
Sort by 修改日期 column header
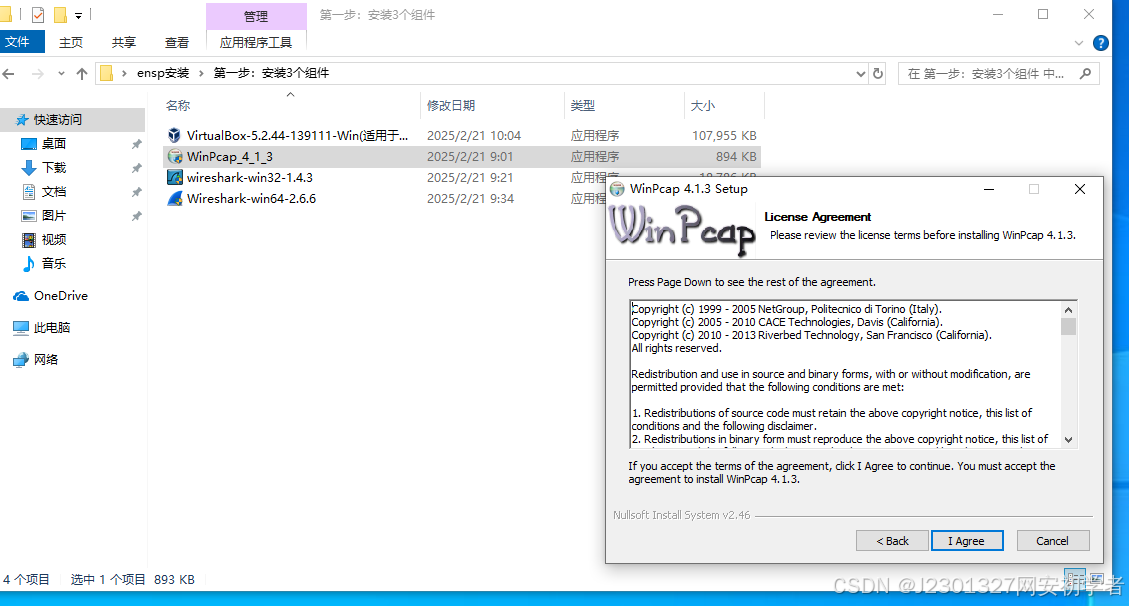pyautogui.click(x=451, y=106)
